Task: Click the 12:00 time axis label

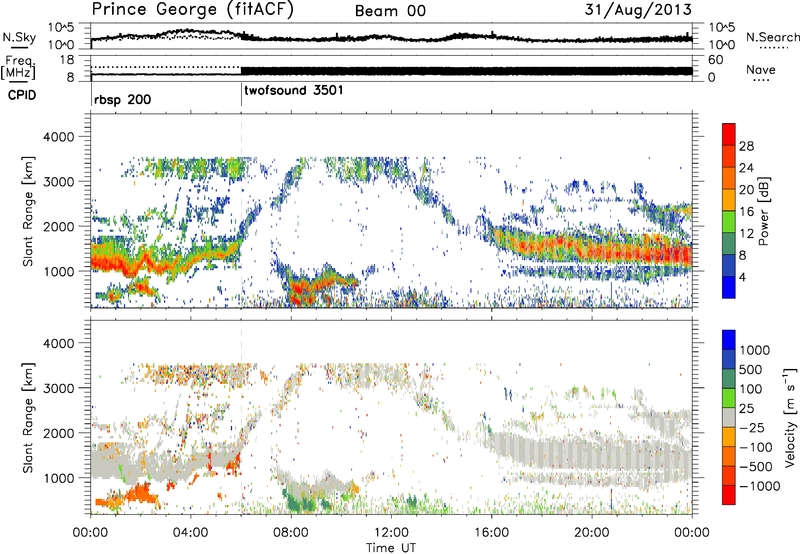Action: click(x=391, y=533)
